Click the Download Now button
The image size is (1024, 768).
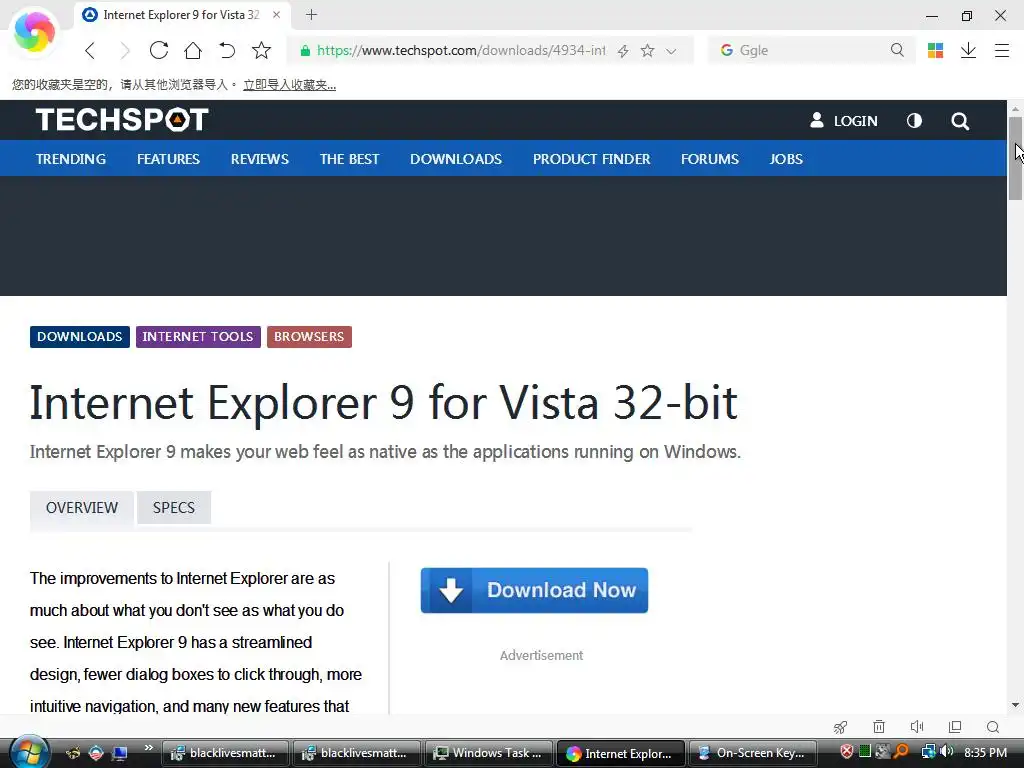coord(534,590)
